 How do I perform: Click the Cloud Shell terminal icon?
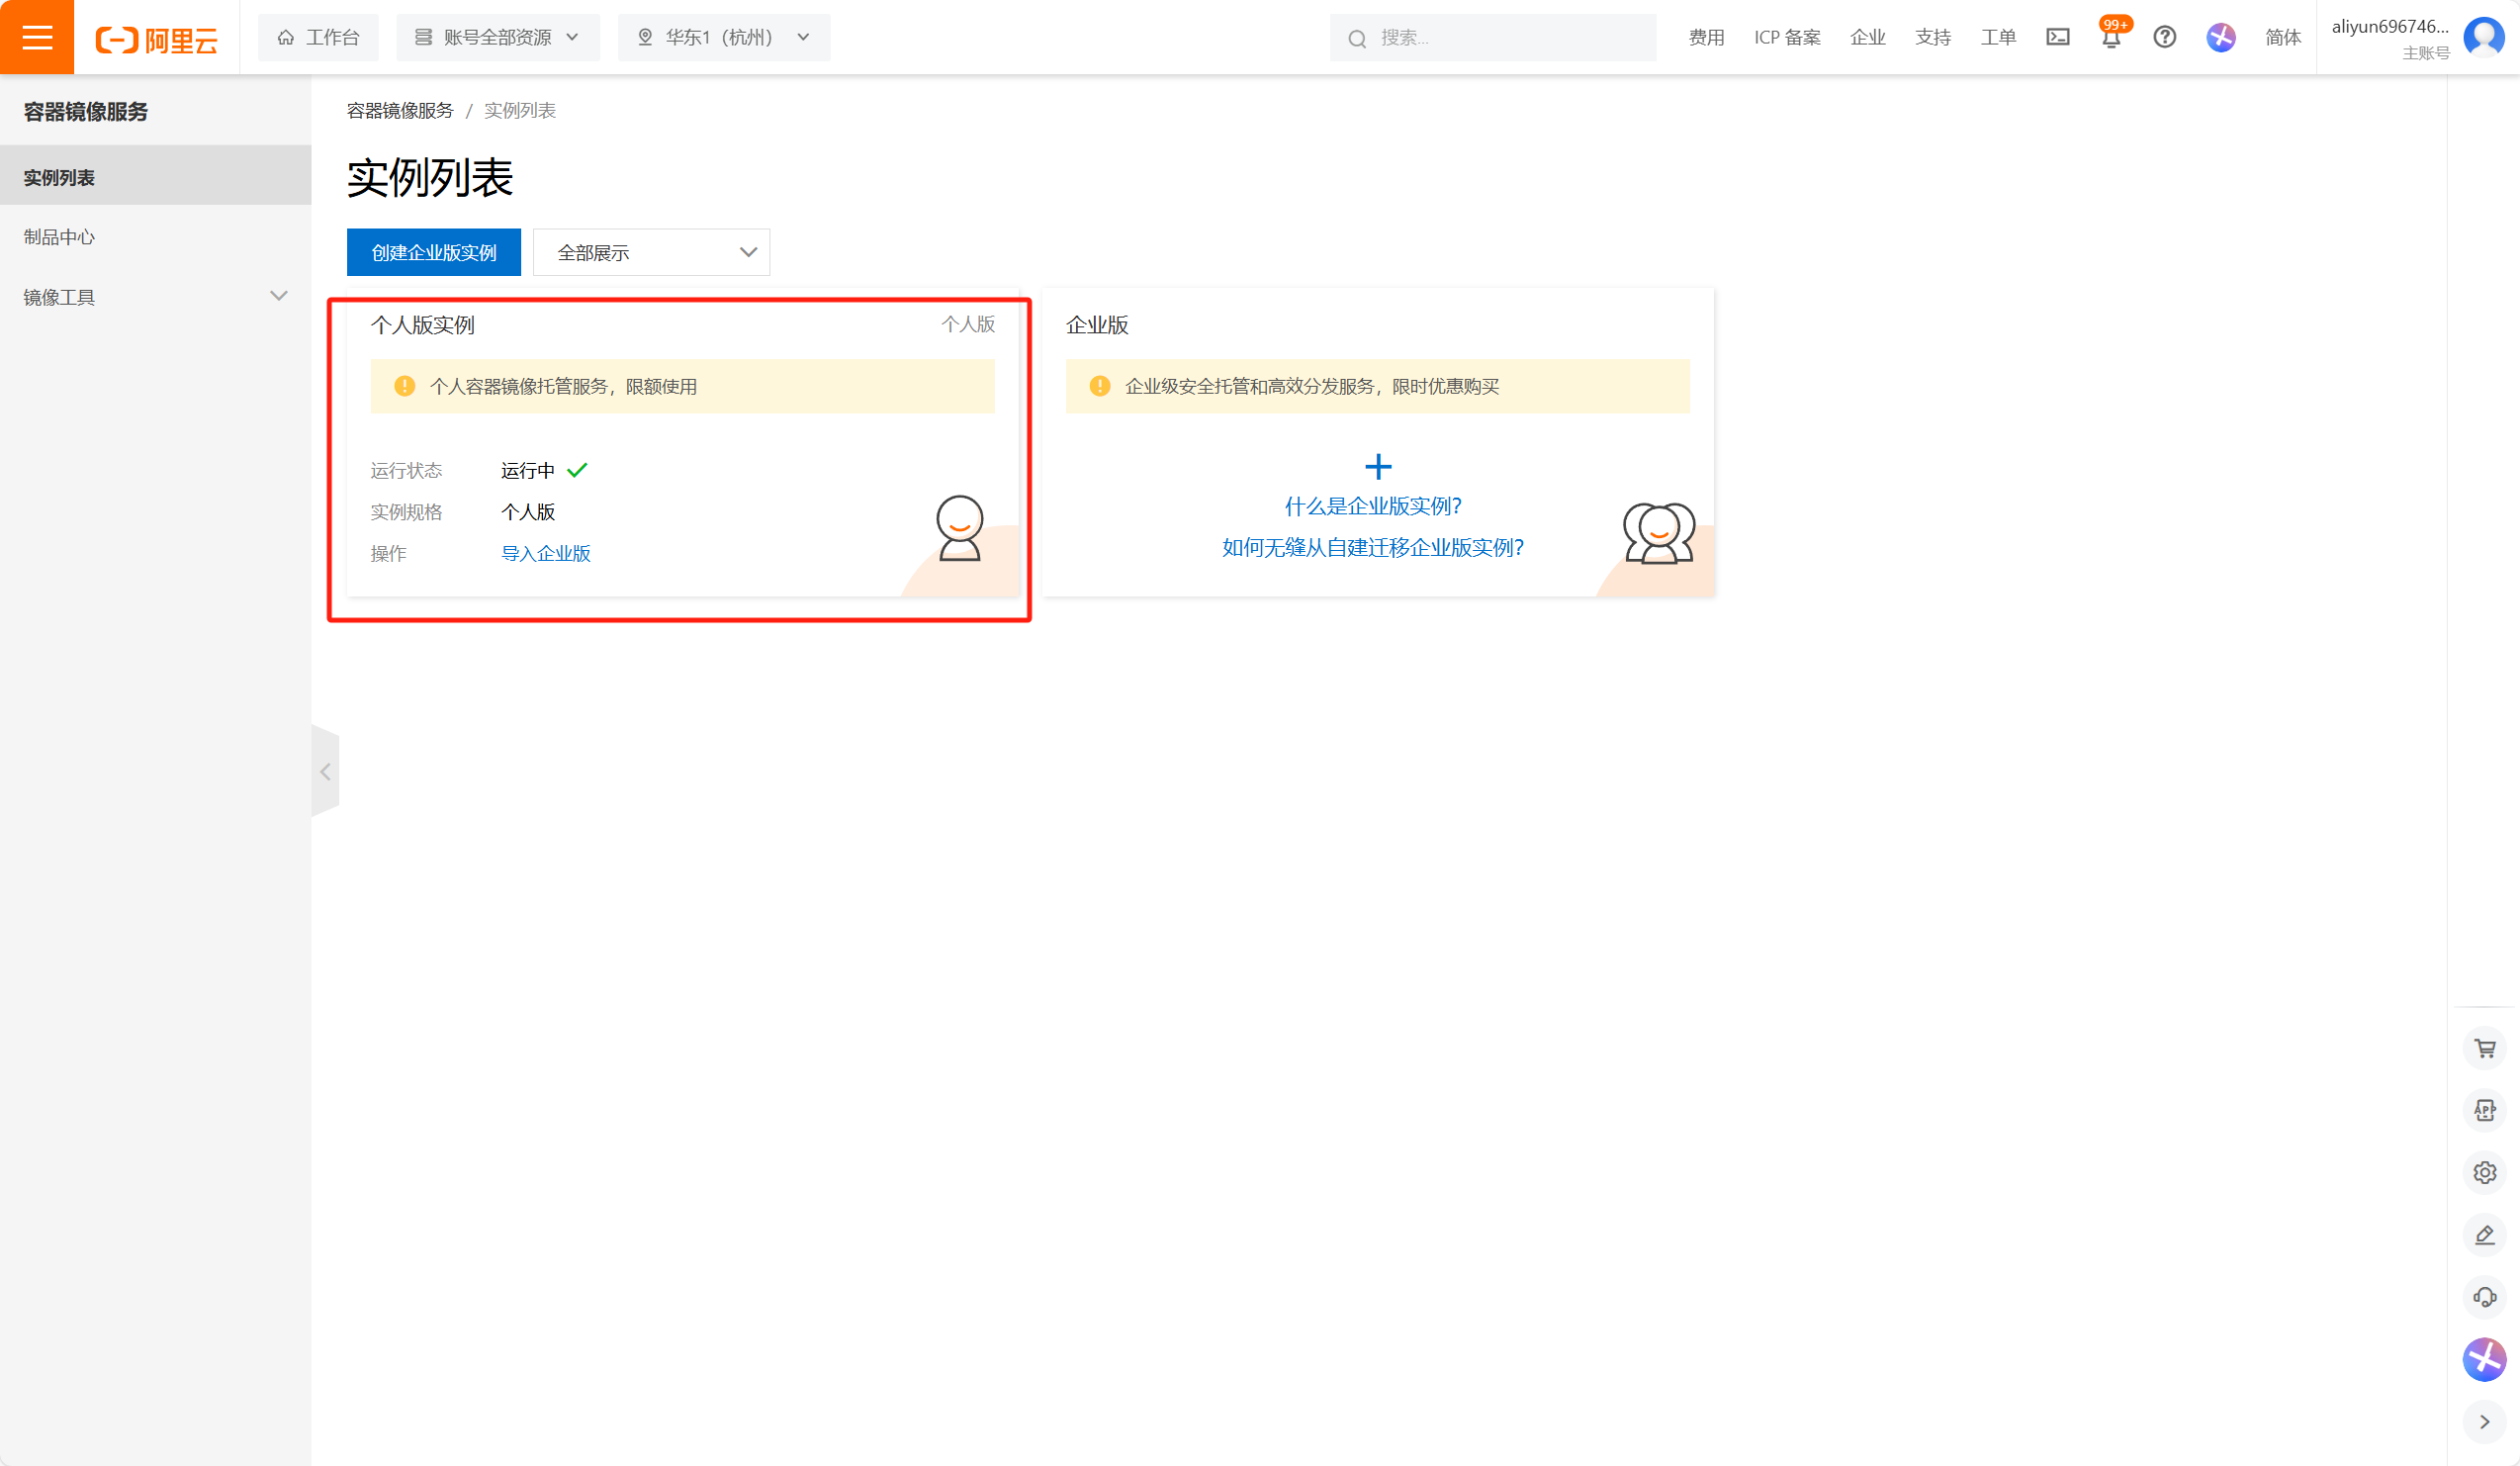(x=2057, y=37)
